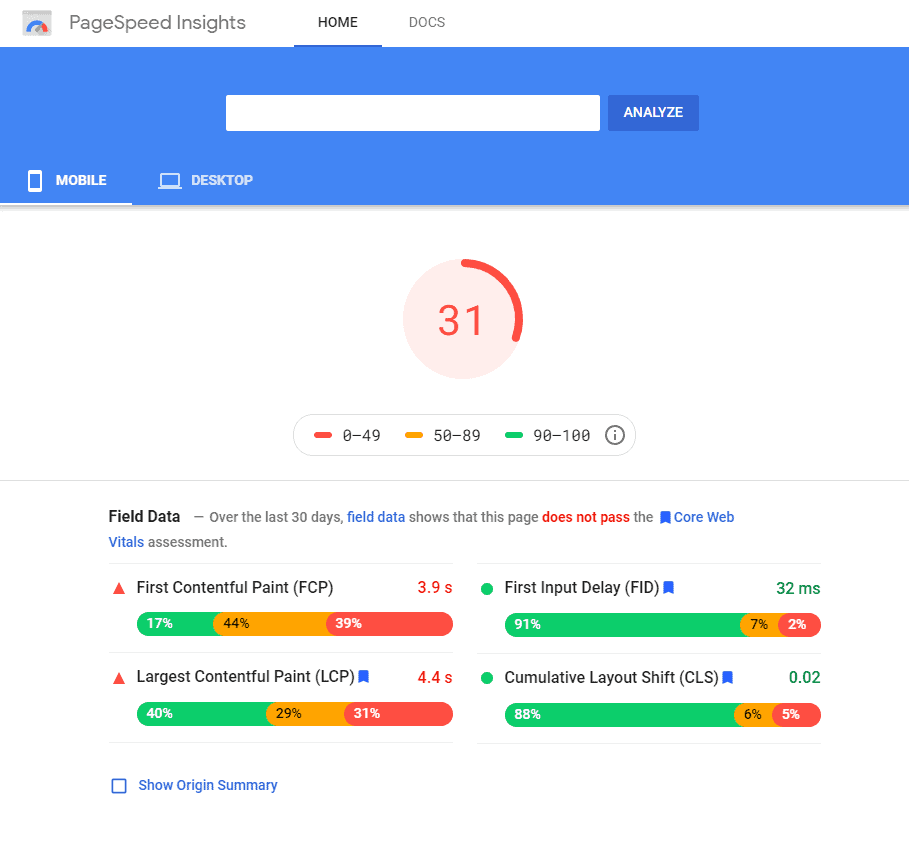Click the desktop laptop icon
Viewport: 909px width, 845px height.
(x=170, y=181)
